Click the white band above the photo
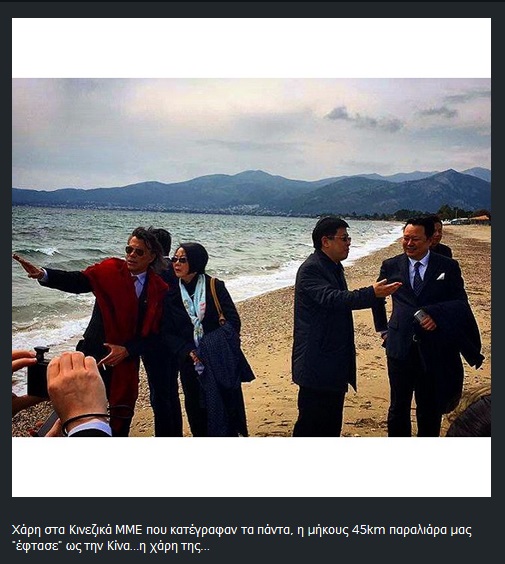505x564 pixels. (x=251, y=48)
